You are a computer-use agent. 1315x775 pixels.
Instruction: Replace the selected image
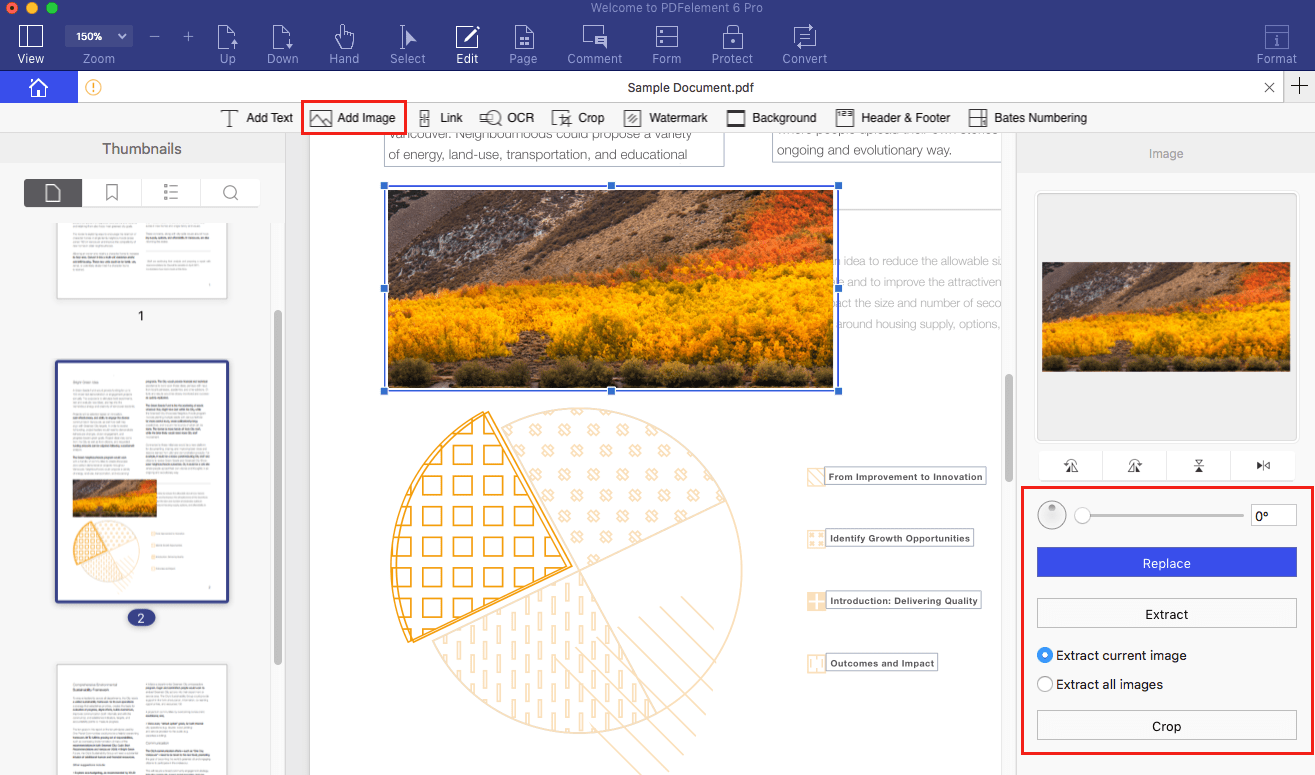[x=1166, y=562]
